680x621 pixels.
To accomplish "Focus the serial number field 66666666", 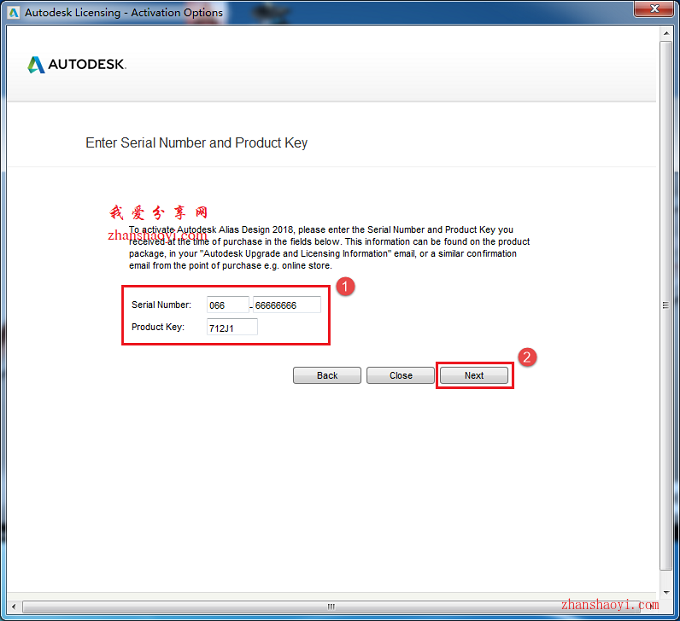I will click(287, 305).
